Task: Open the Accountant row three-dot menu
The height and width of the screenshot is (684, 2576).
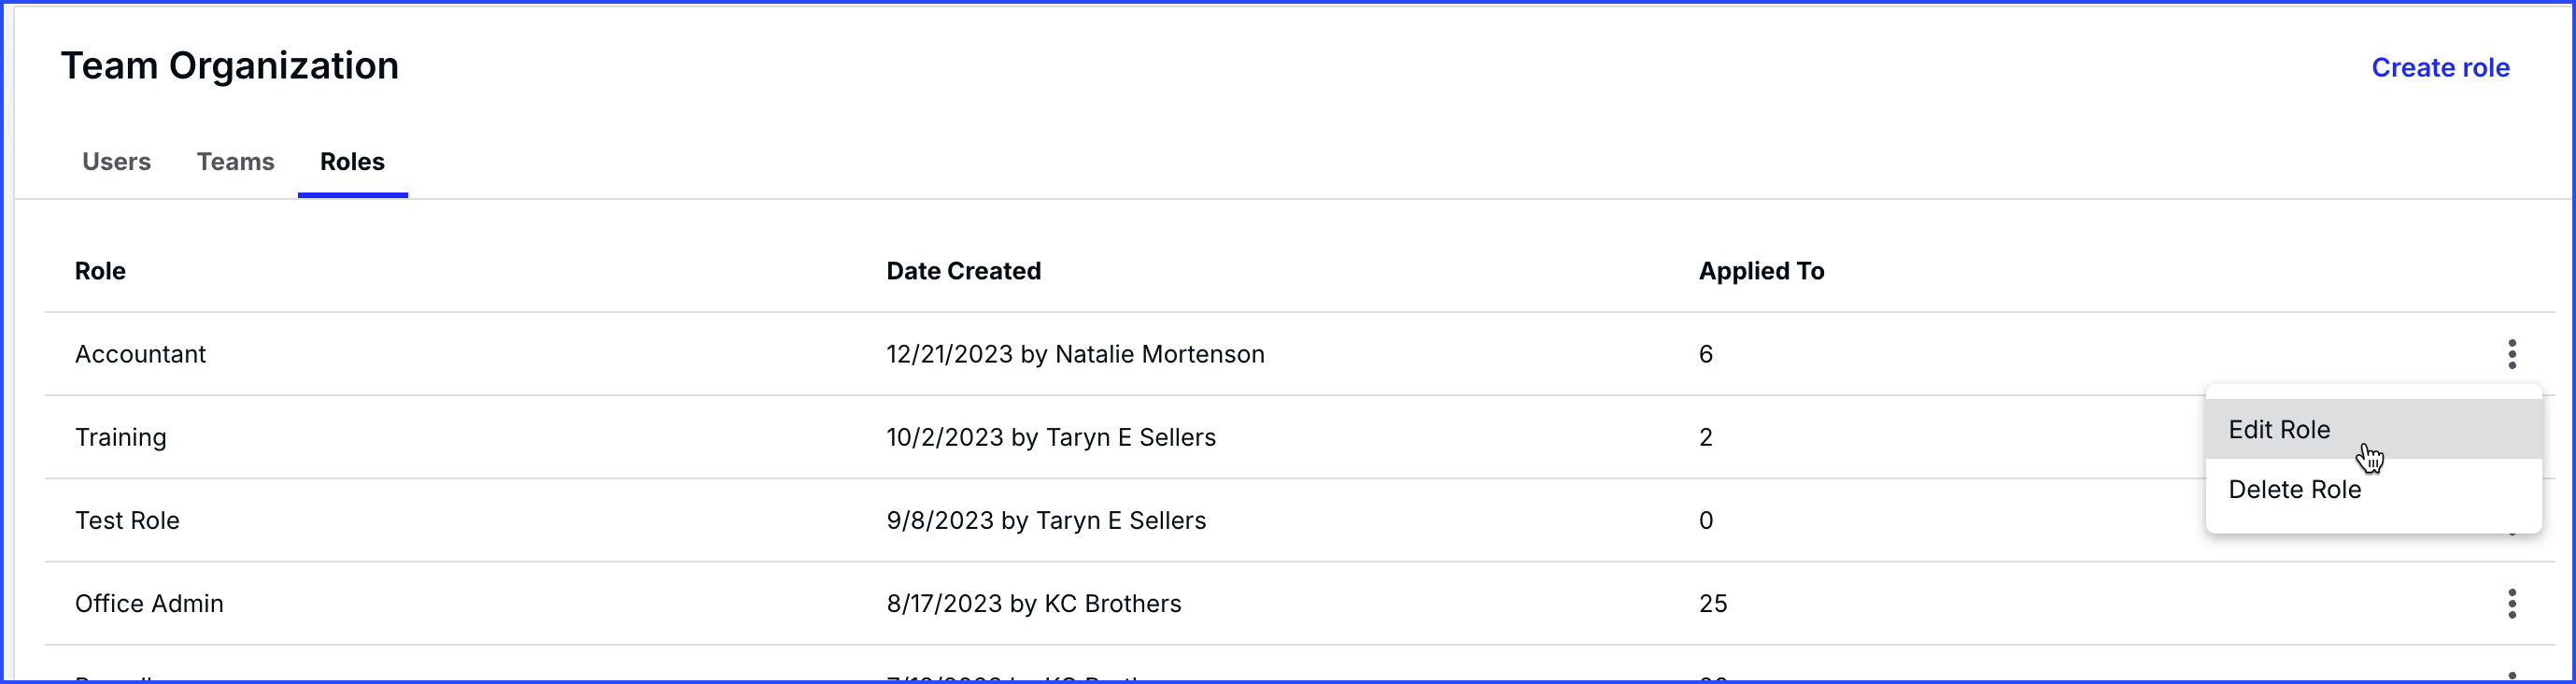Action: (2511, 354)
